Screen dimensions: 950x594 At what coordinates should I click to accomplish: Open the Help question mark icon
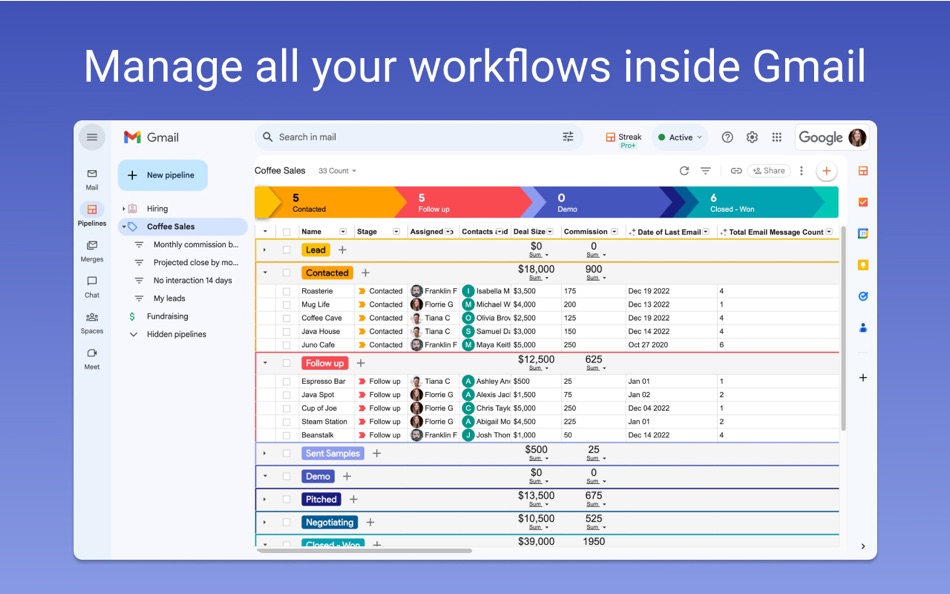(x=727, y=137)
